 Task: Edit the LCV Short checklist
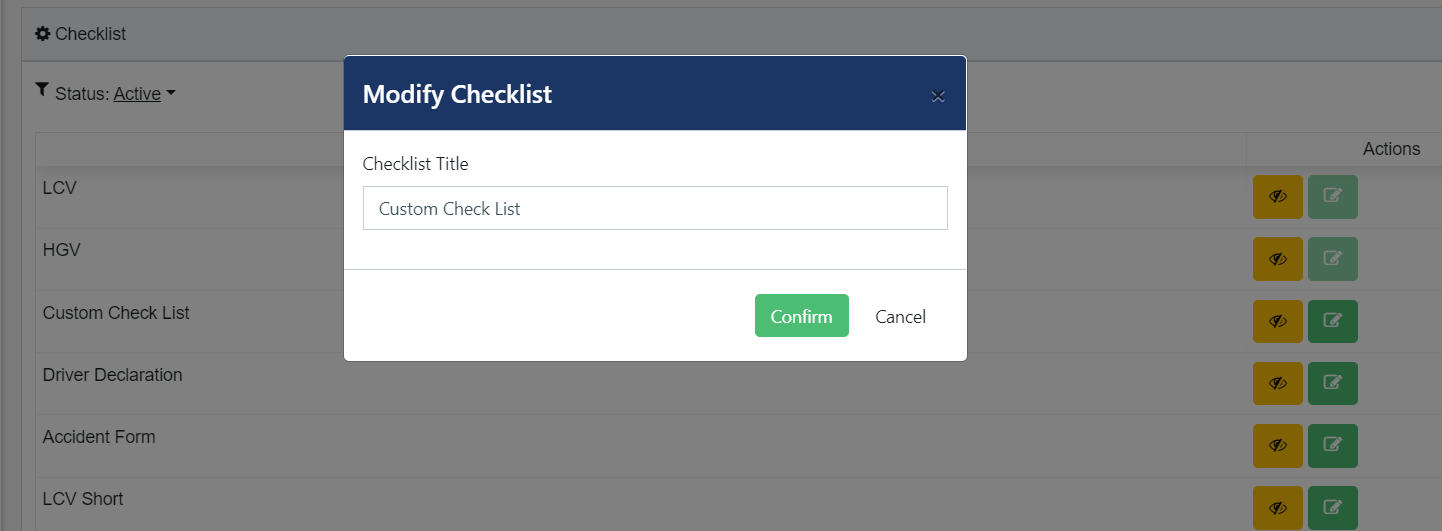click(1332, 507)
